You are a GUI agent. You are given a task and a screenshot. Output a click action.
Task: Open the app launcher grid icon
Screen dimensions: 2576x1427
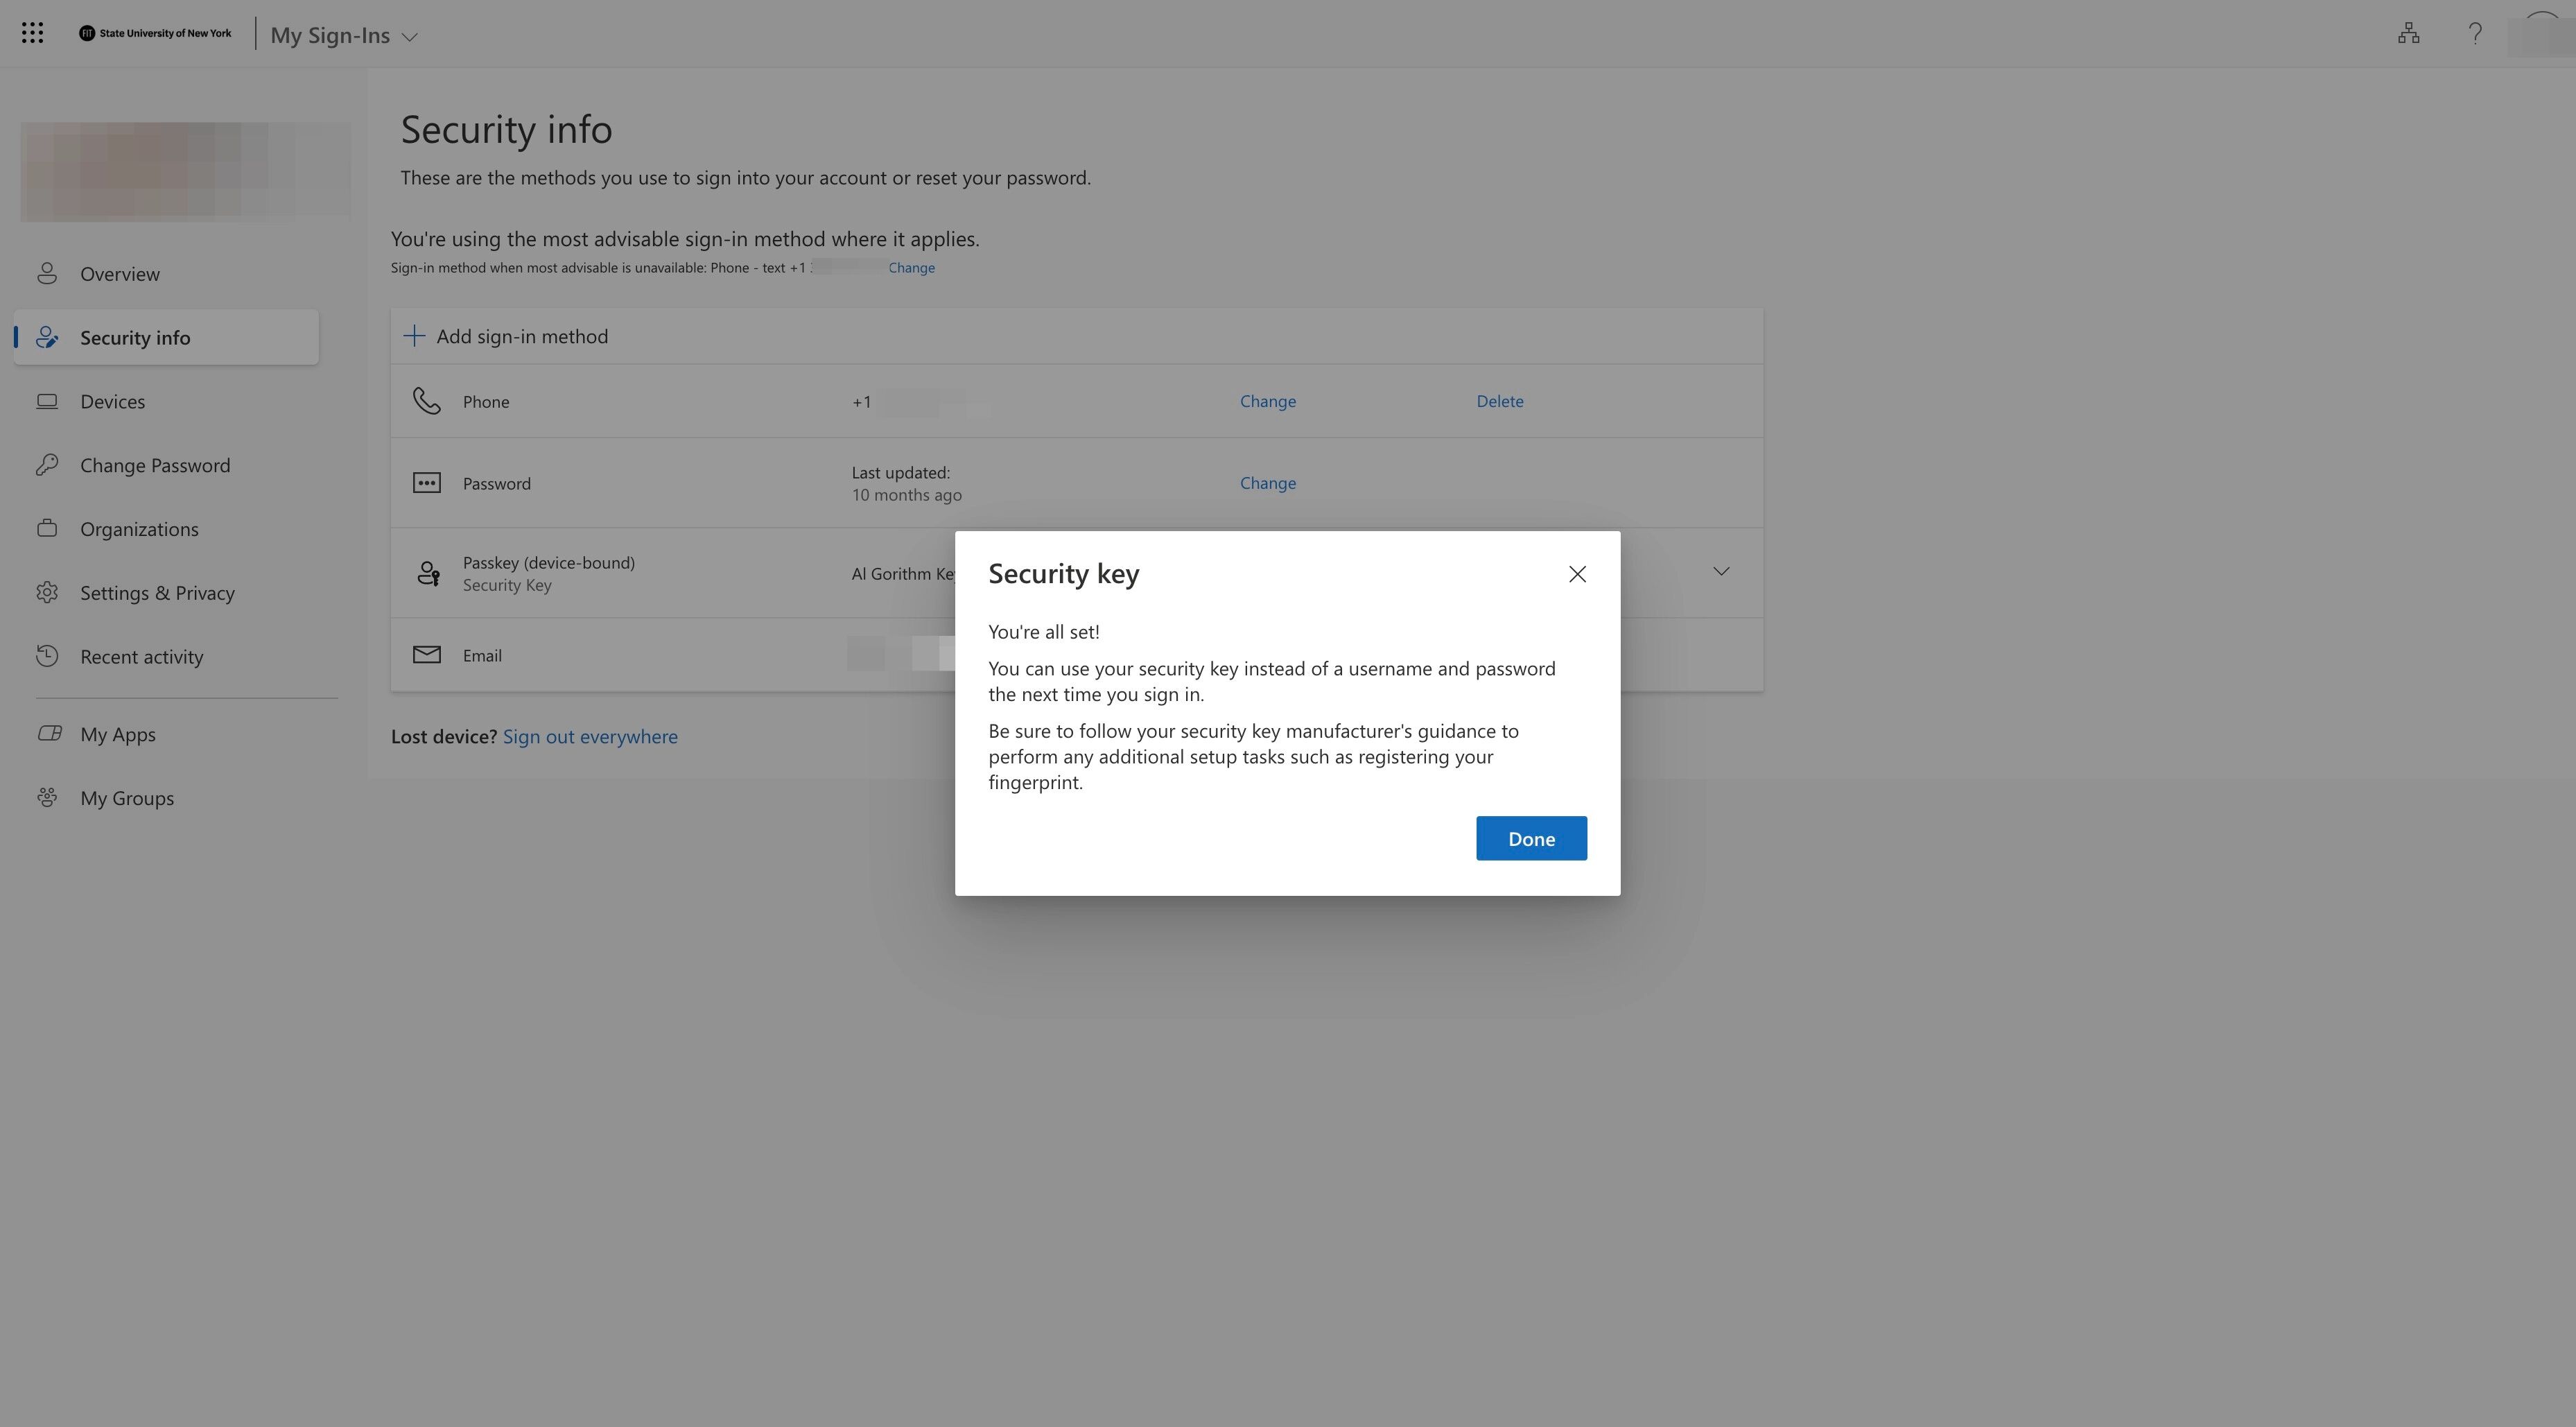click(32, 33)
